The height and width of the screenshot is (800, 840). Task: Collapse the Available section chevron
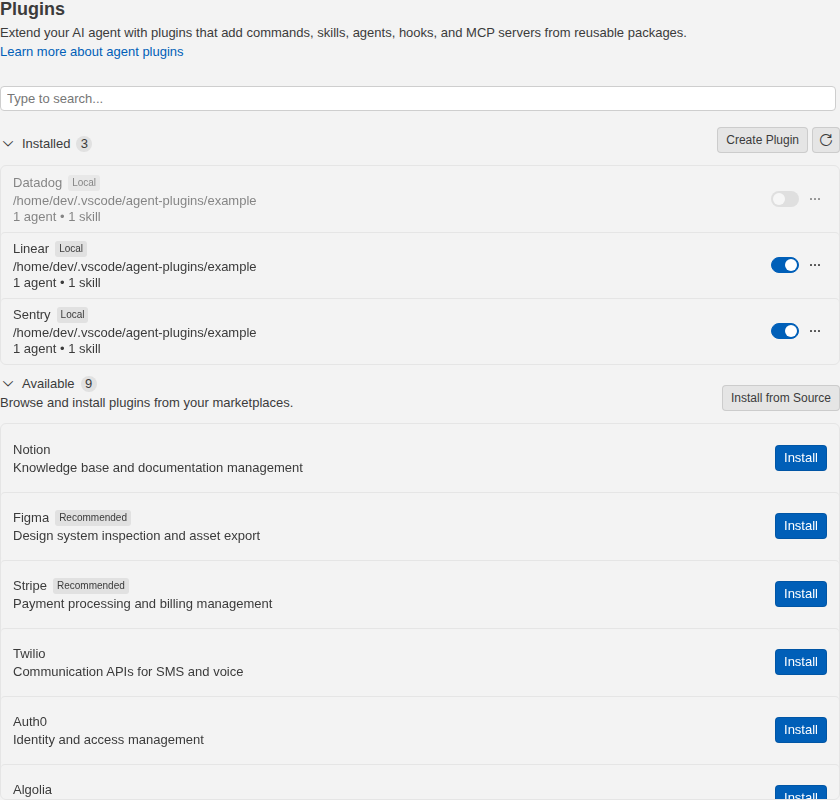[x=8, y=384]
